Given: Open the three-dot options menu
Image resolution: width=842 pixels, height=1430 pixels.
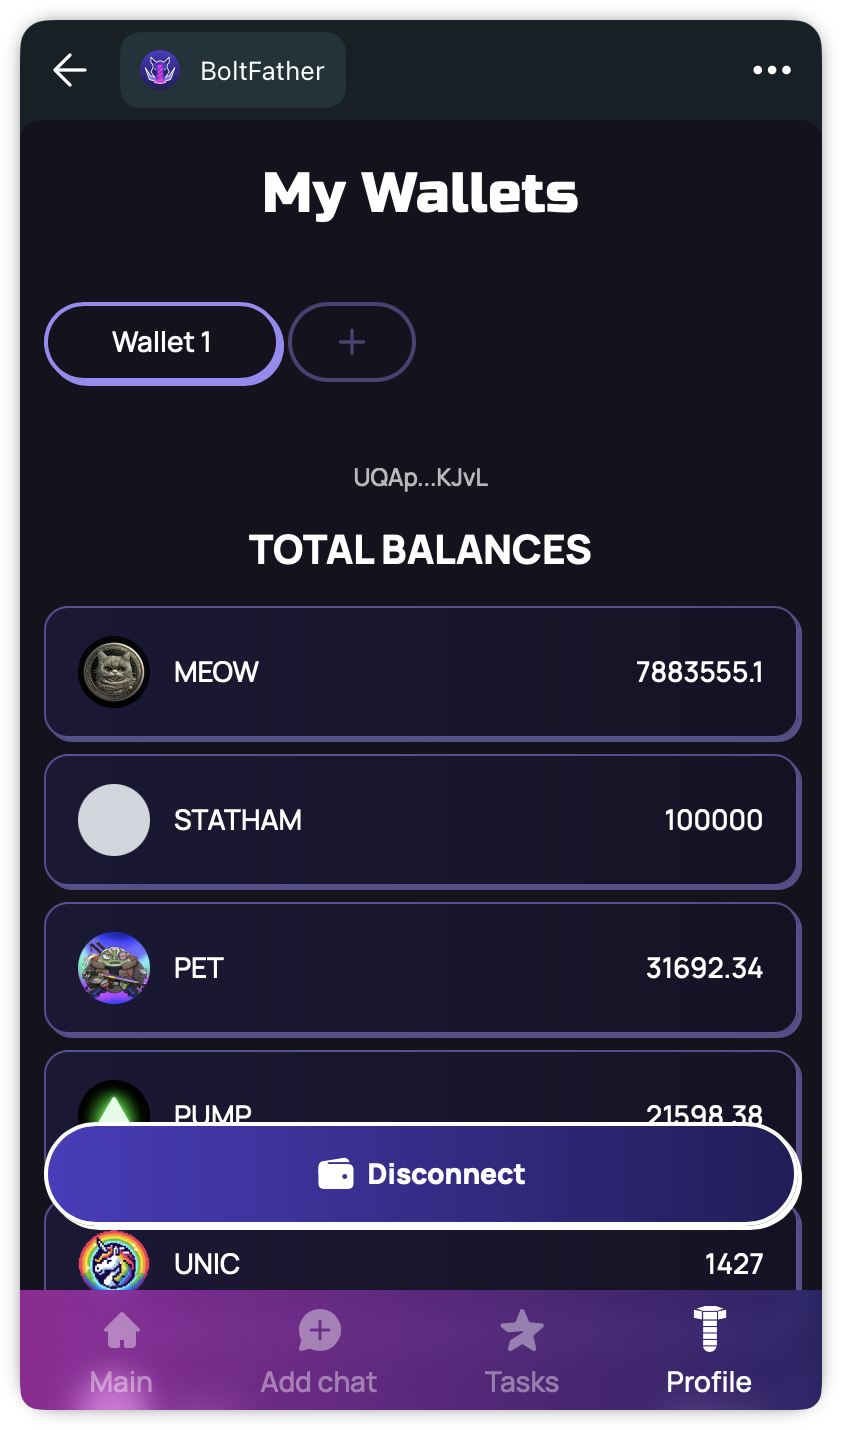Looking at the screenshot, I should [772, 70].
